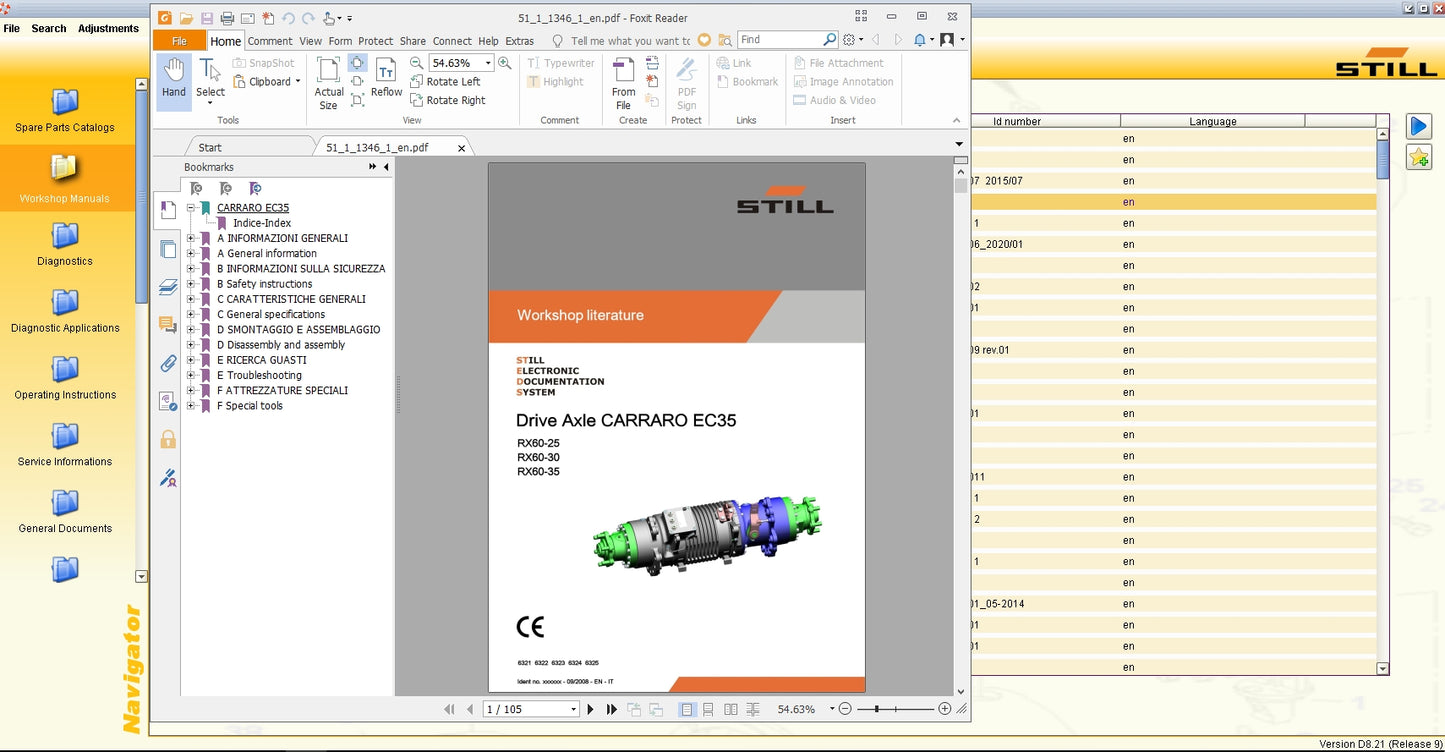Switch to the Protect ribbon tab
Viewport: 1445px width, 752px height.
coord(376,41)
